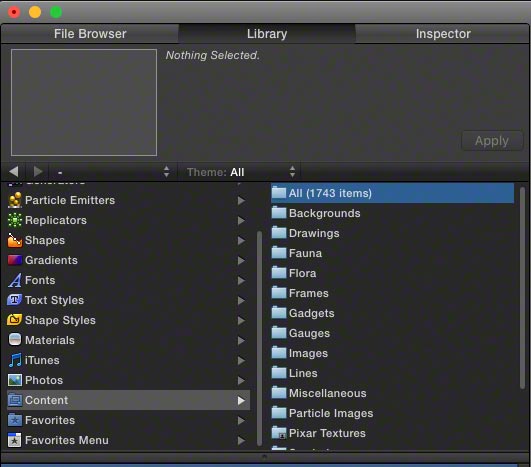The width and height of the screenshot is (531, 467).
Task: Click the Flora folder icon
Action: coord(279,273)
